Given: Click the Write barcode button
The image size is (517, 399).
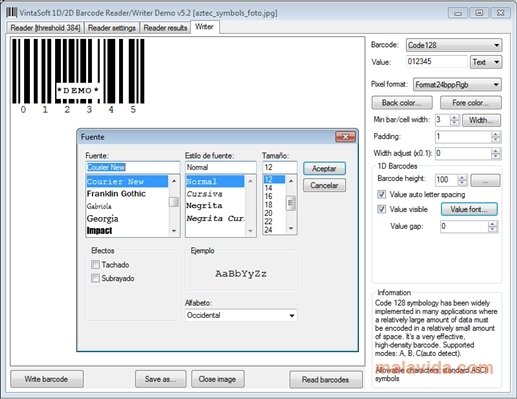Looking at the screenshot, I should 47,379.
